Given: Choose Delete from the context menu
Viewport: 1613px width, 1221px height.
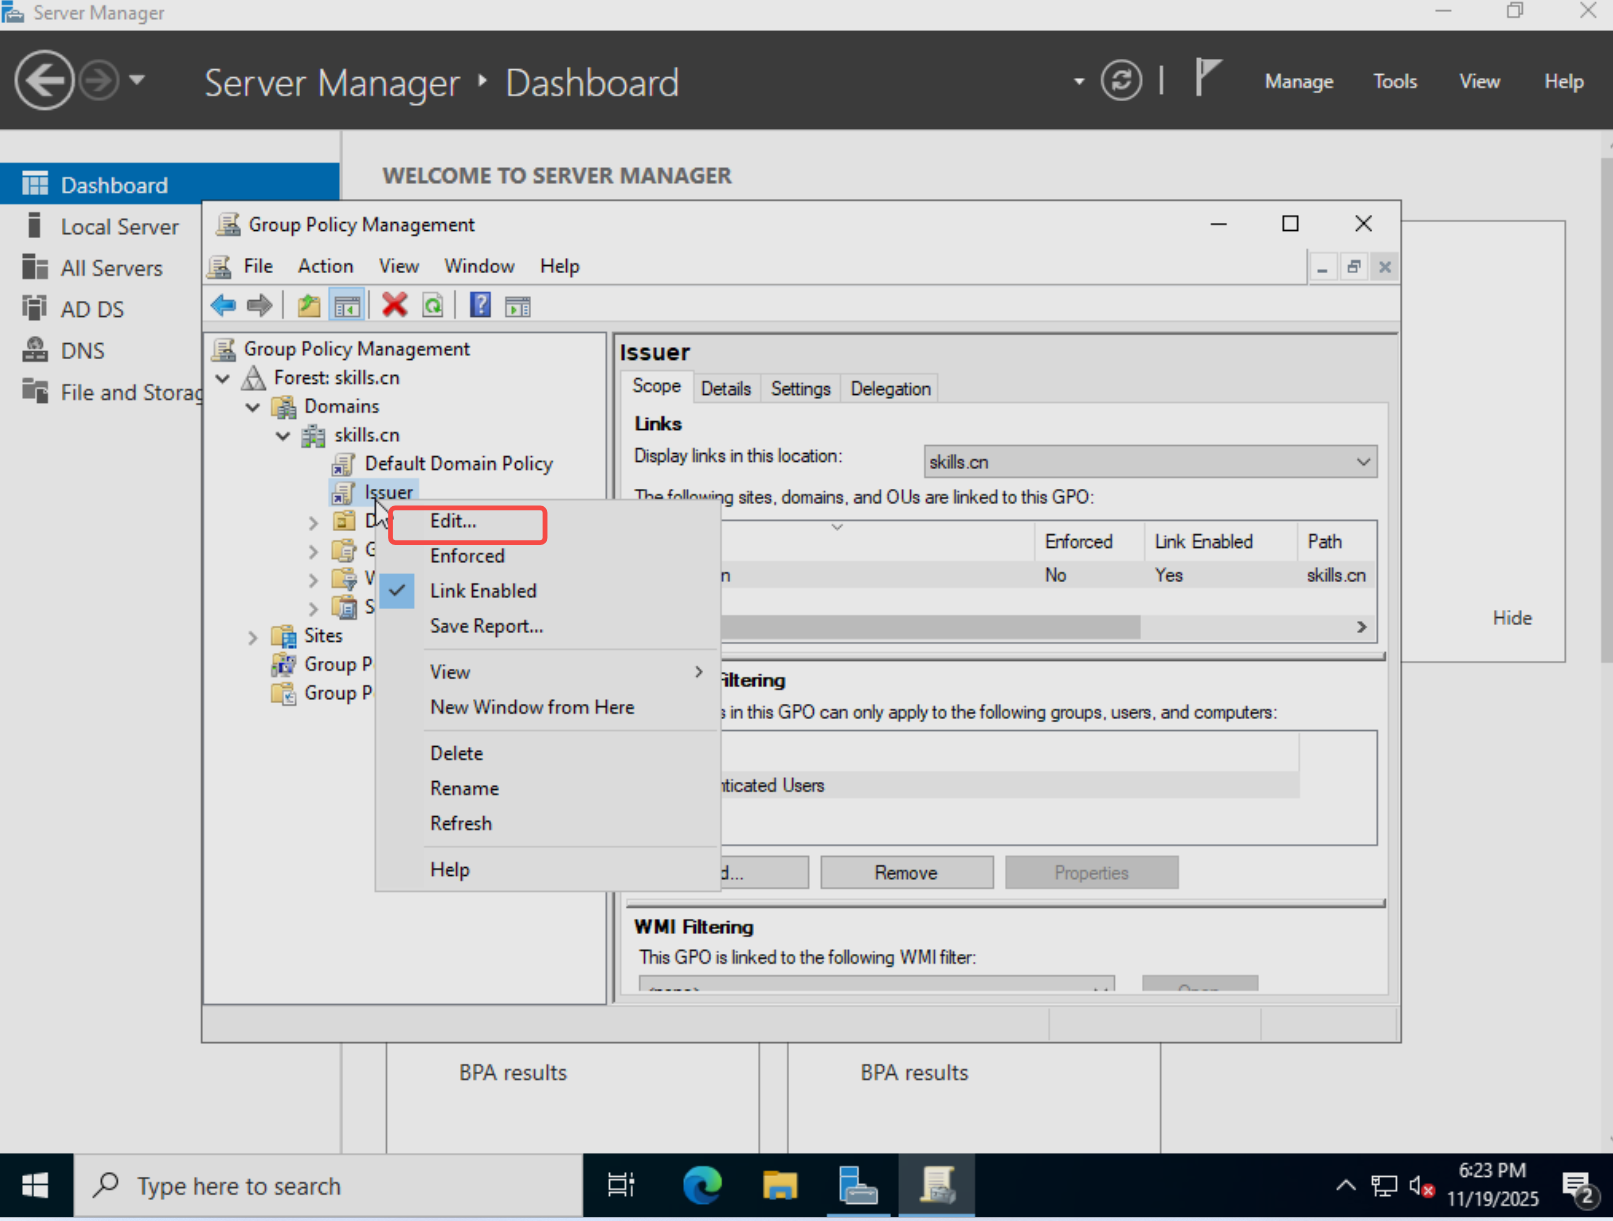Looking at the screenshot, I should 548,753.
